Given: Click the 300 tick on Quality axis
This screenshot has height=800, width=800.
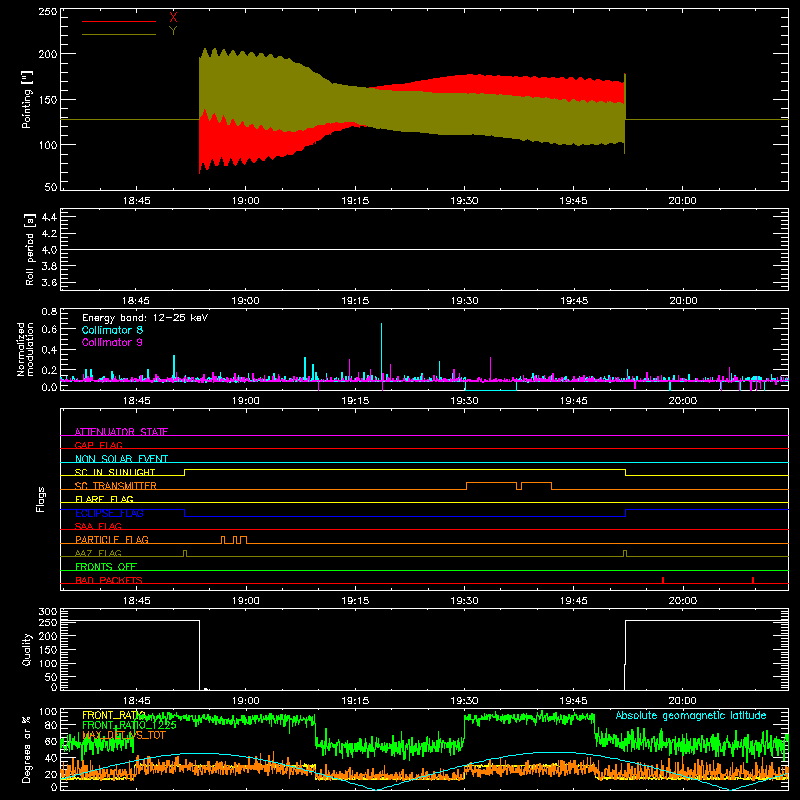Looking at the screenshot, I should coord(48,612).
